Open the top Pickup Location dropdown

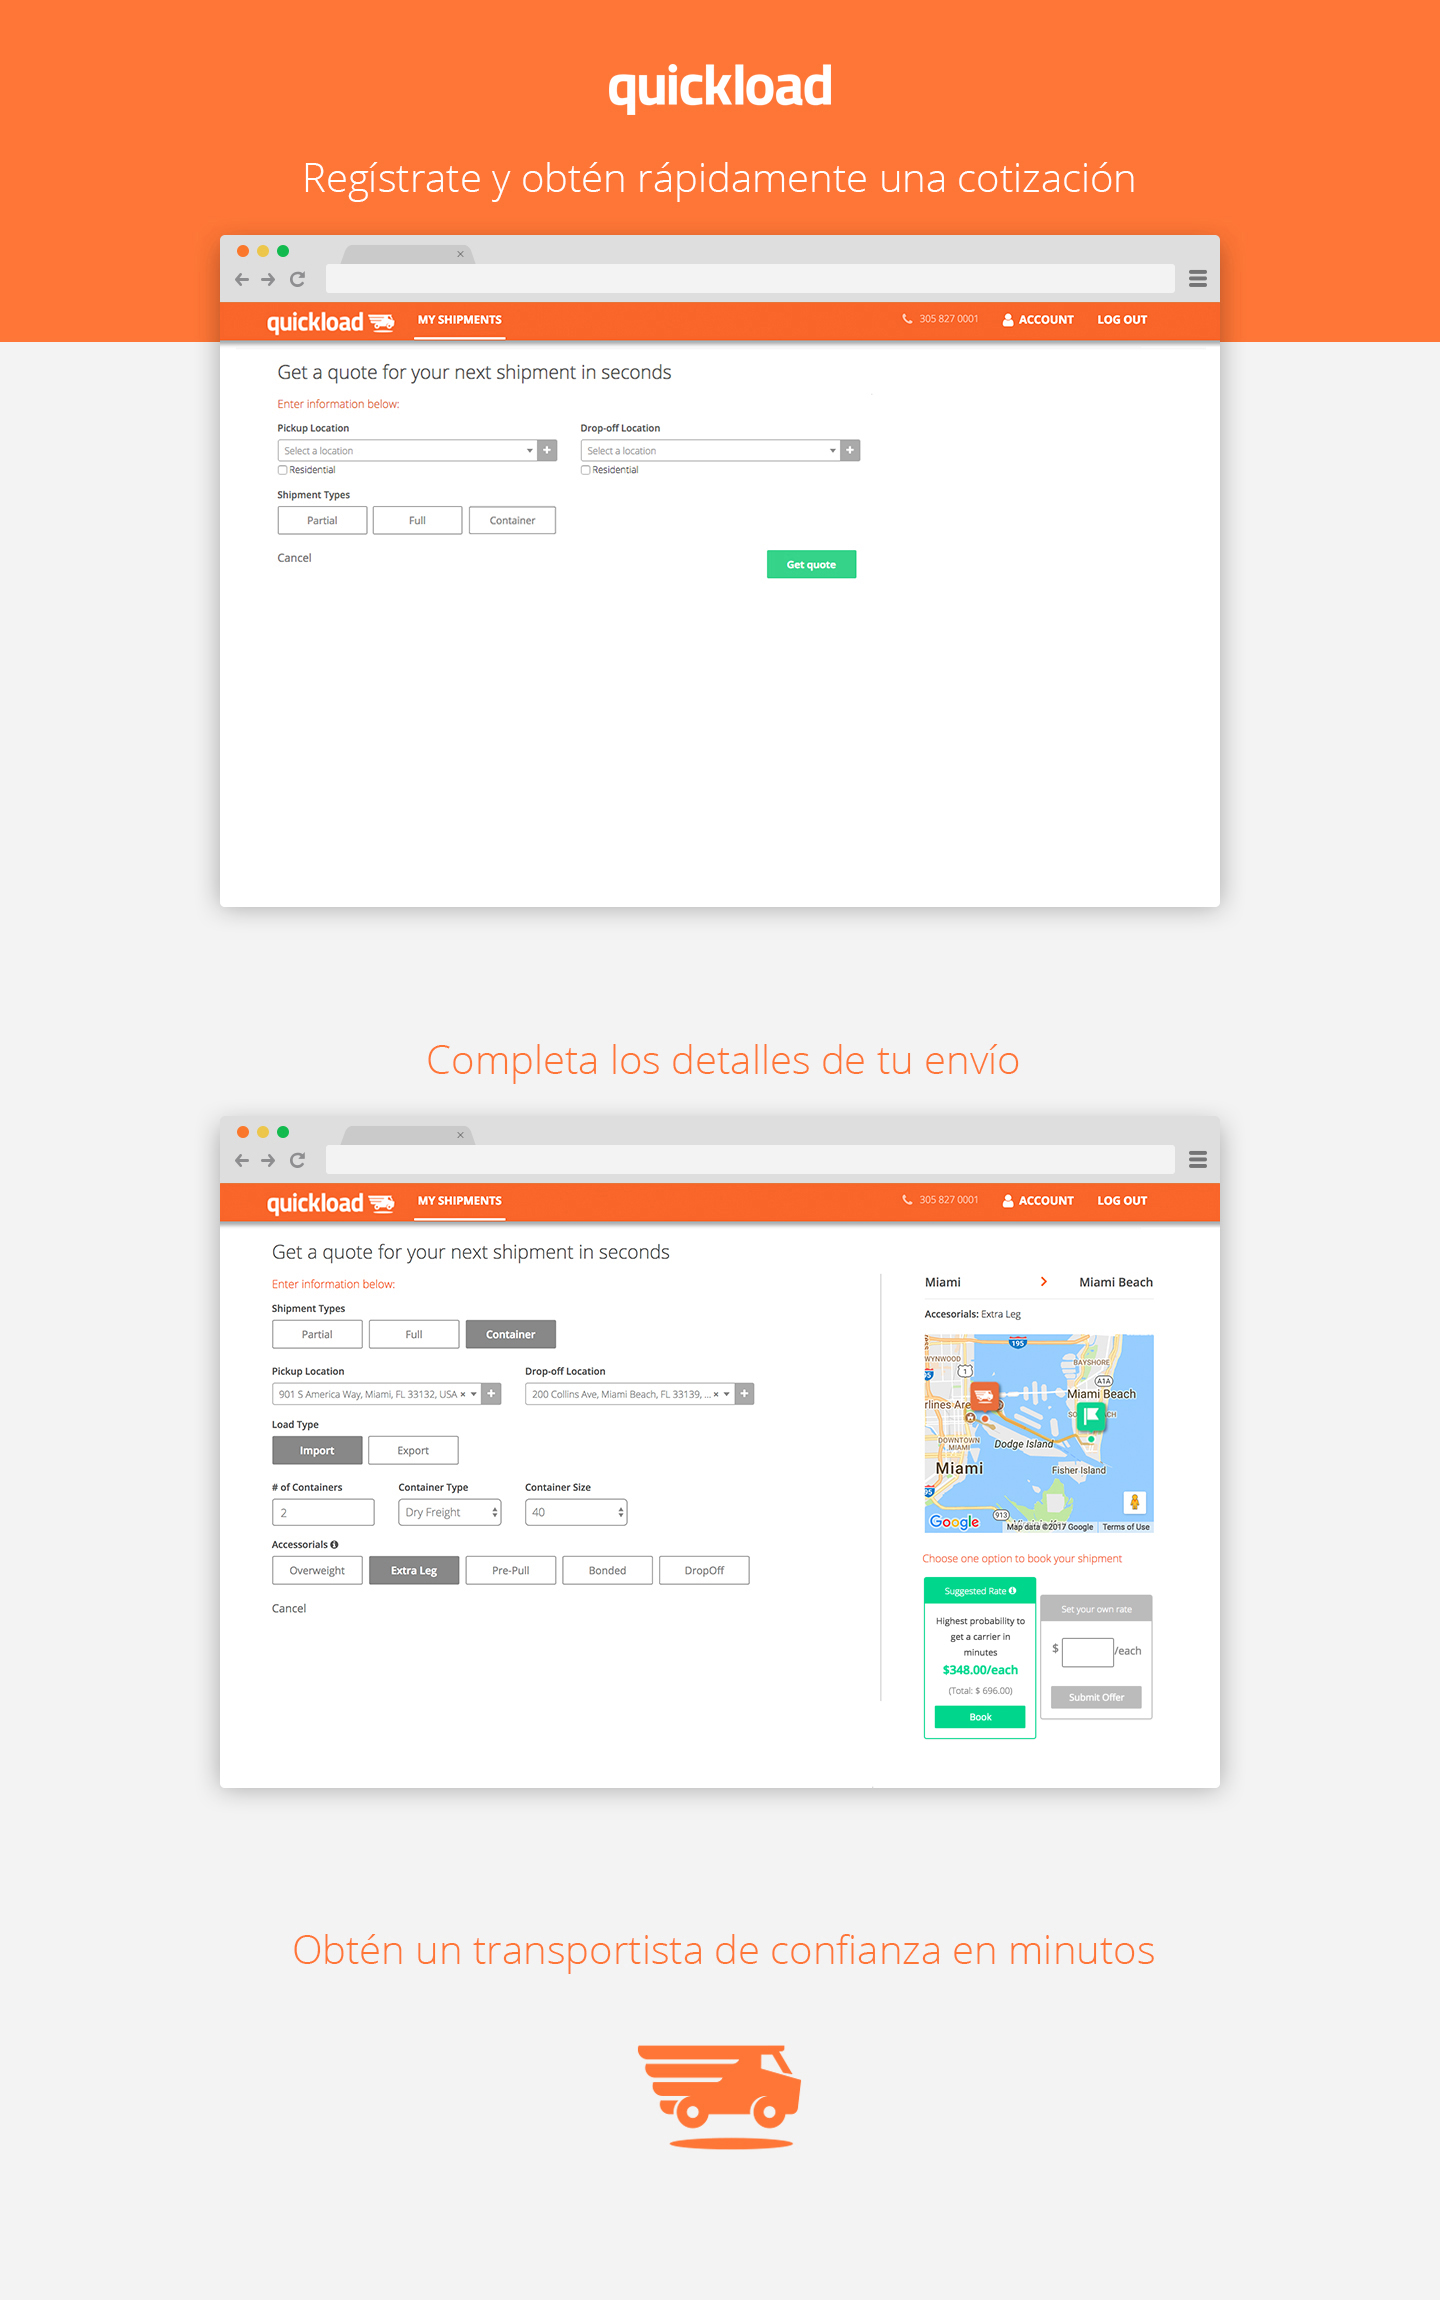pyautogui.click(x=408, y=450)
